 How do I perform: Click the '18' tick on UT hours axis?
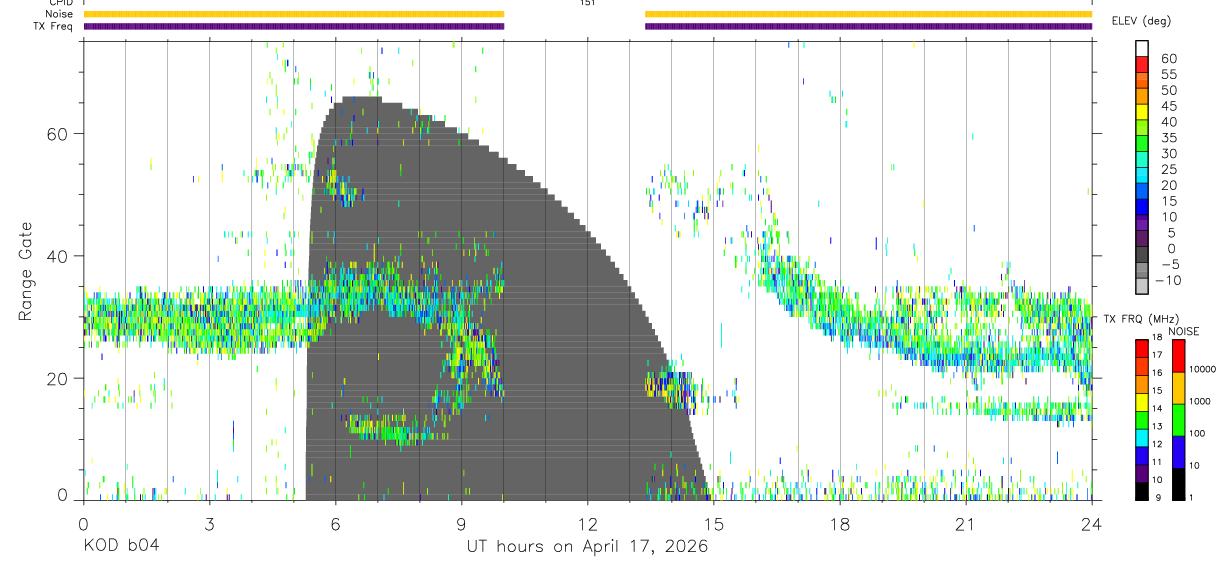840,523
